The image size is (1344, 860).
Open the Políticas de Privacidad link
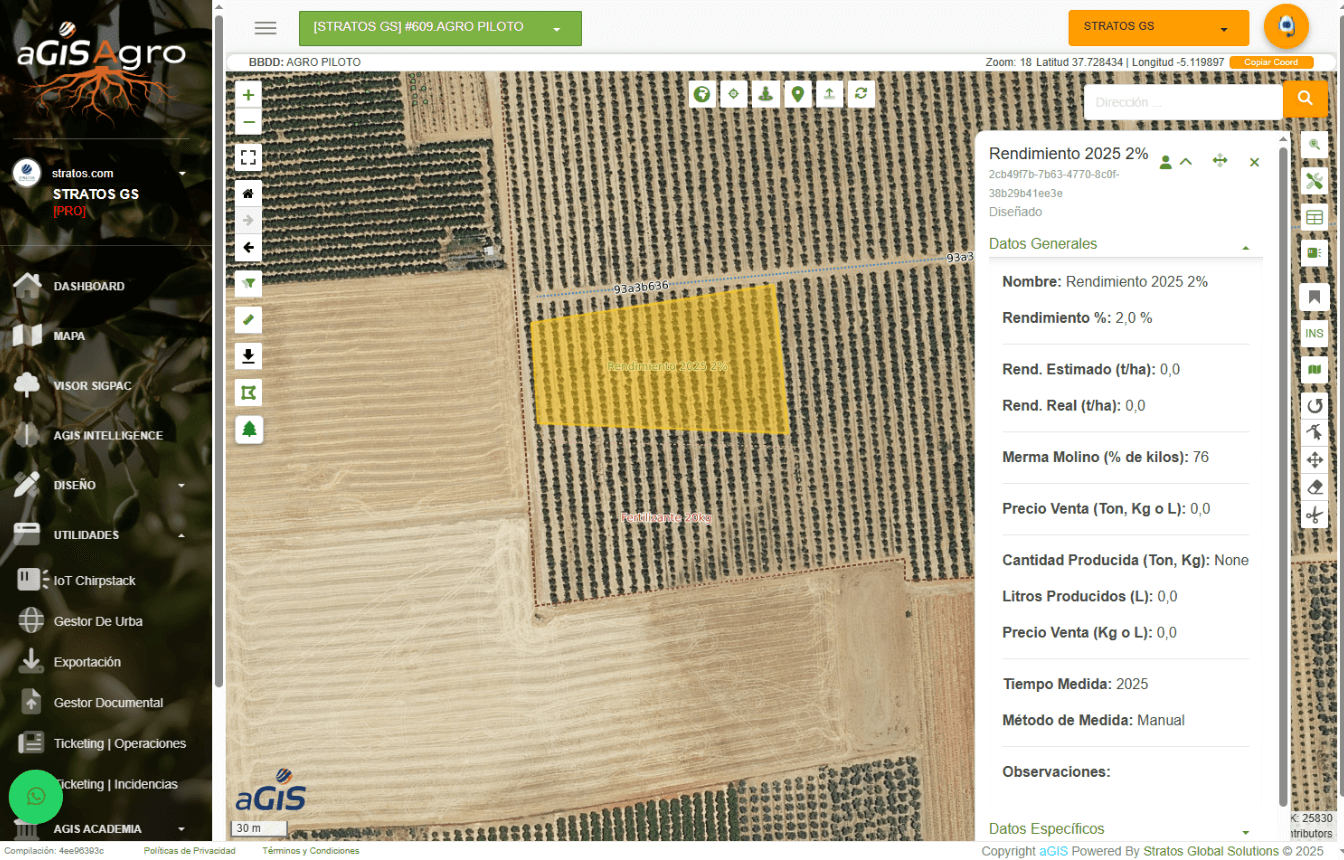pos(190,851)
